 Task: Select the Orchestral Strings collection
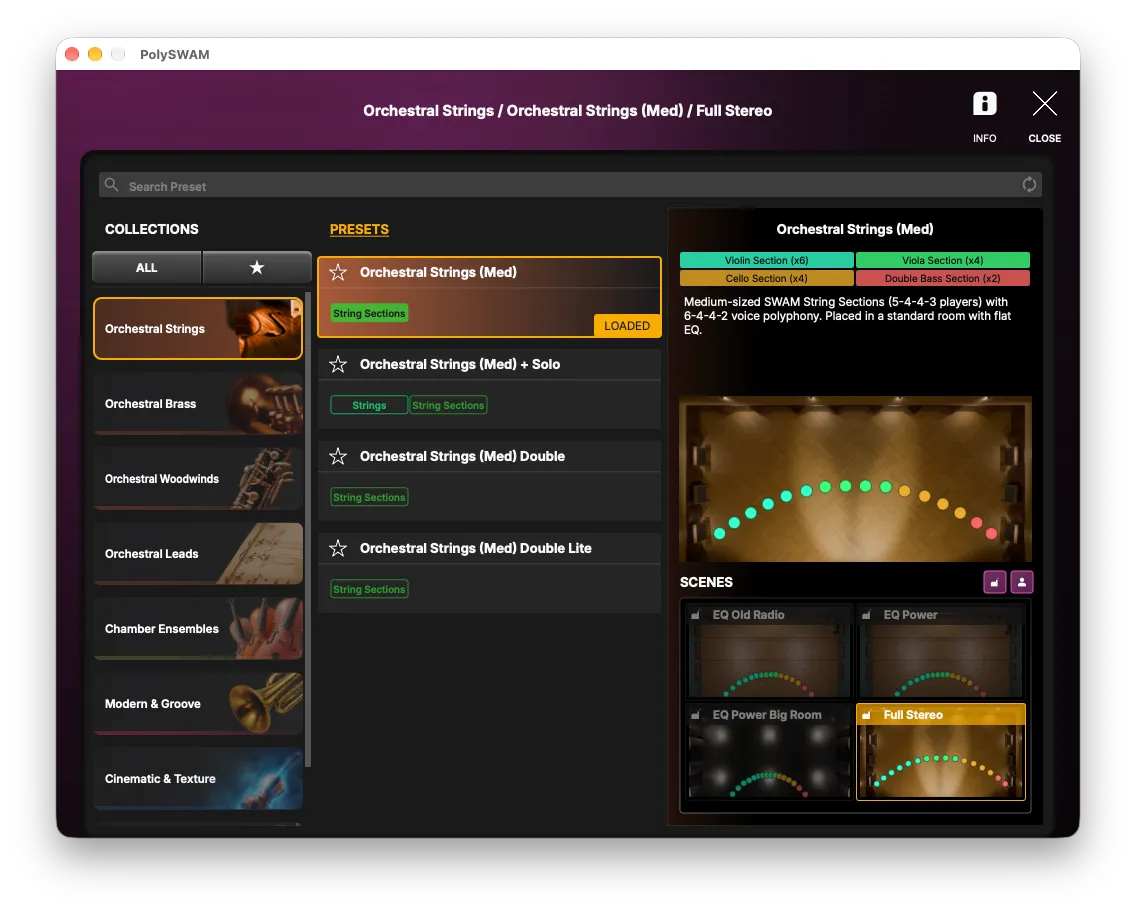(198, 328)
